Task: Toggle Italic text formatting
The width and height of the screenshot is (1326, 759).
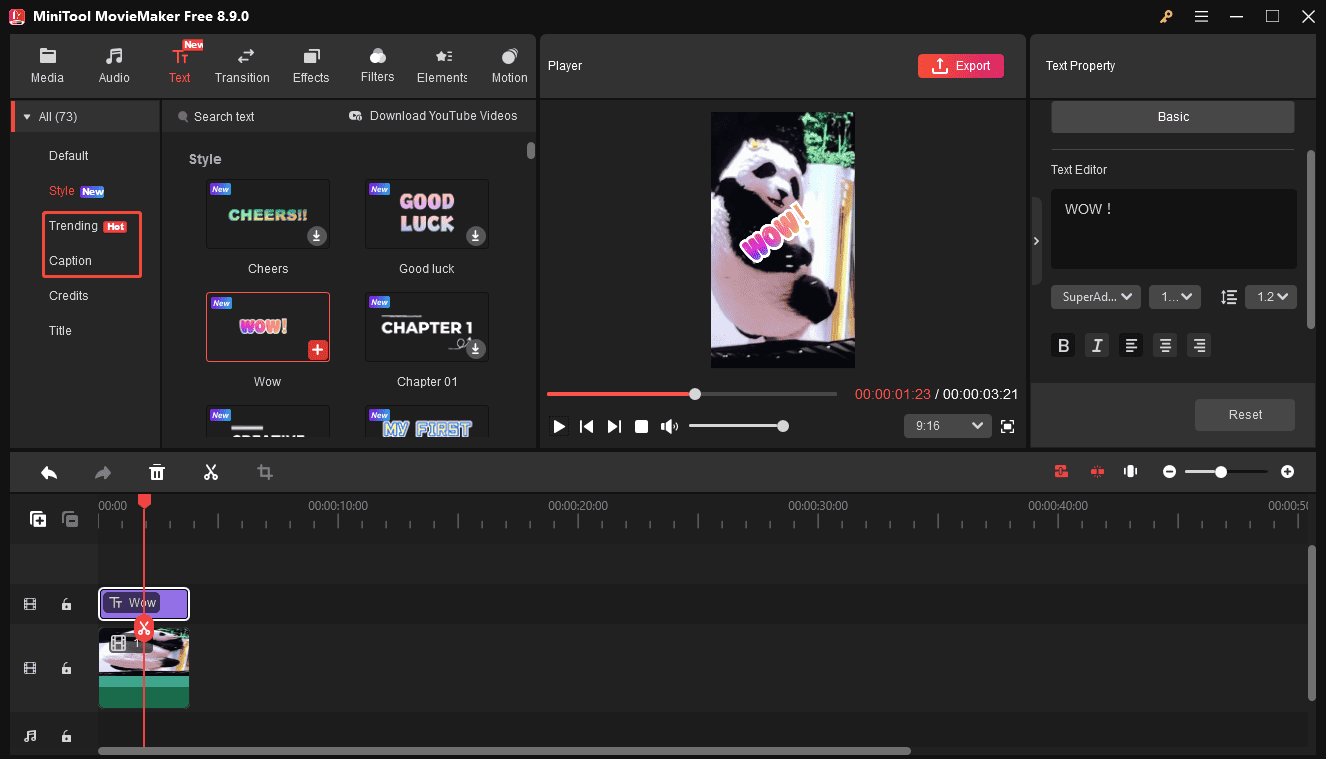Action: (1097, 346)
